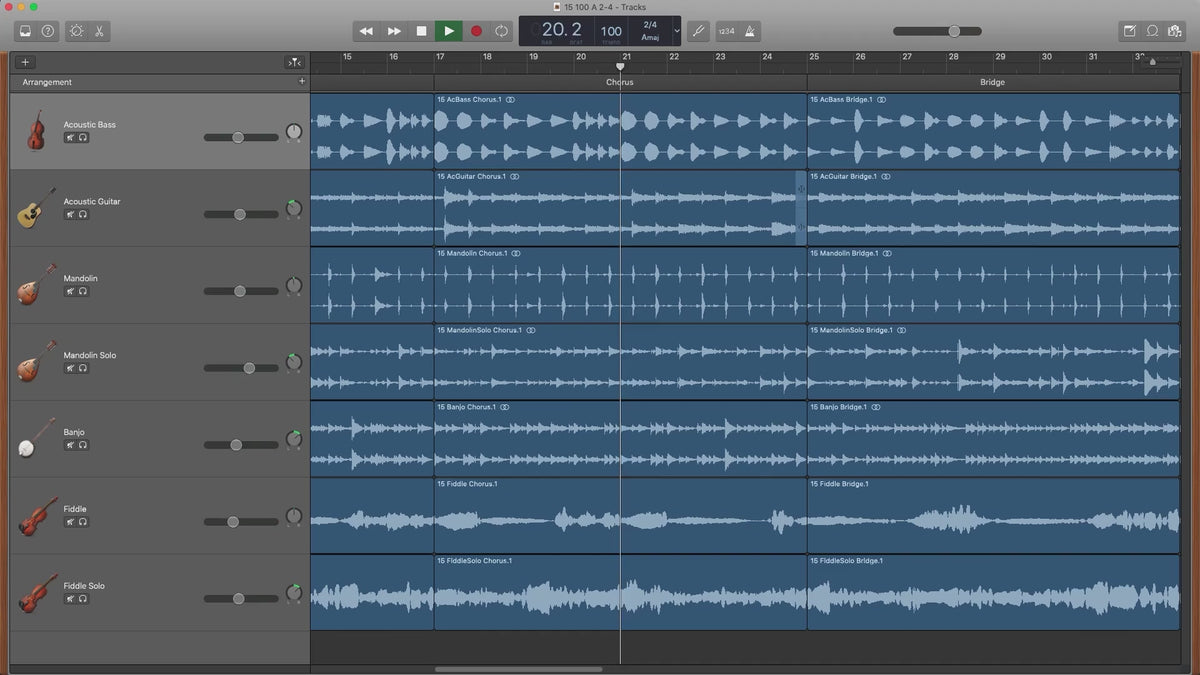Open Smart Controls

tap(77, 31)
